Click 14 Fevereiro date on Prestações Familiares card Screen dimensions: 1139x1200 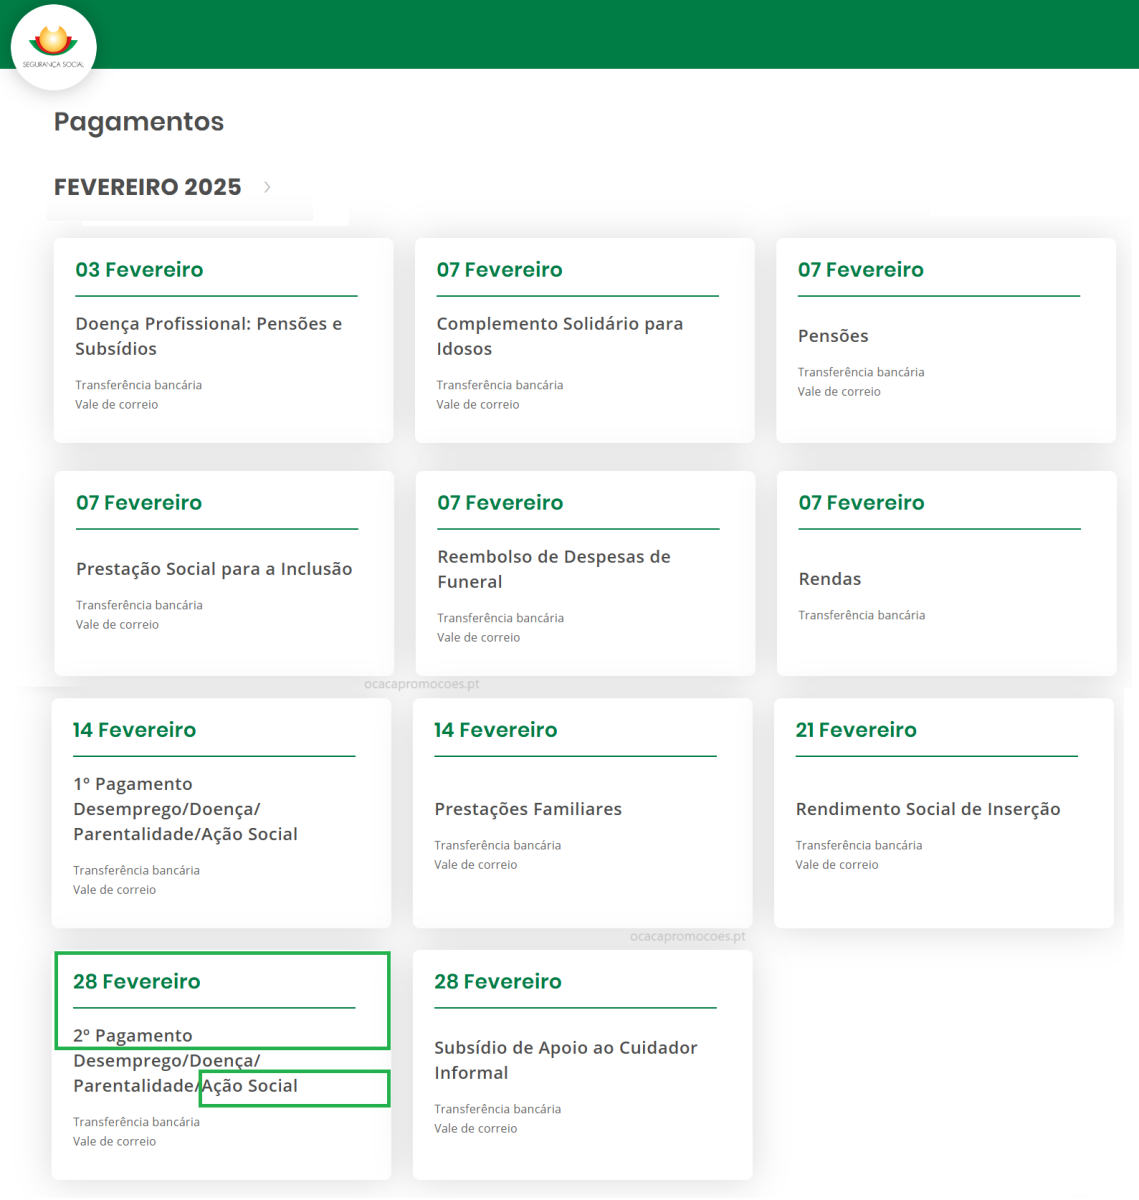495,730
